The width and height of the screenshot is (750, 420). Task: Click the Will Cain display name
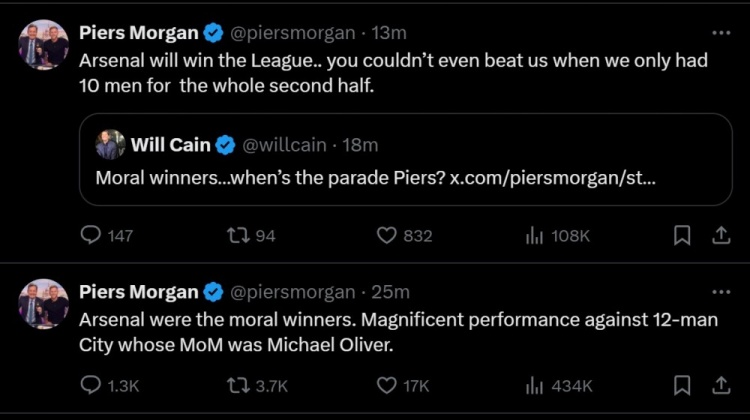(170, 145)
